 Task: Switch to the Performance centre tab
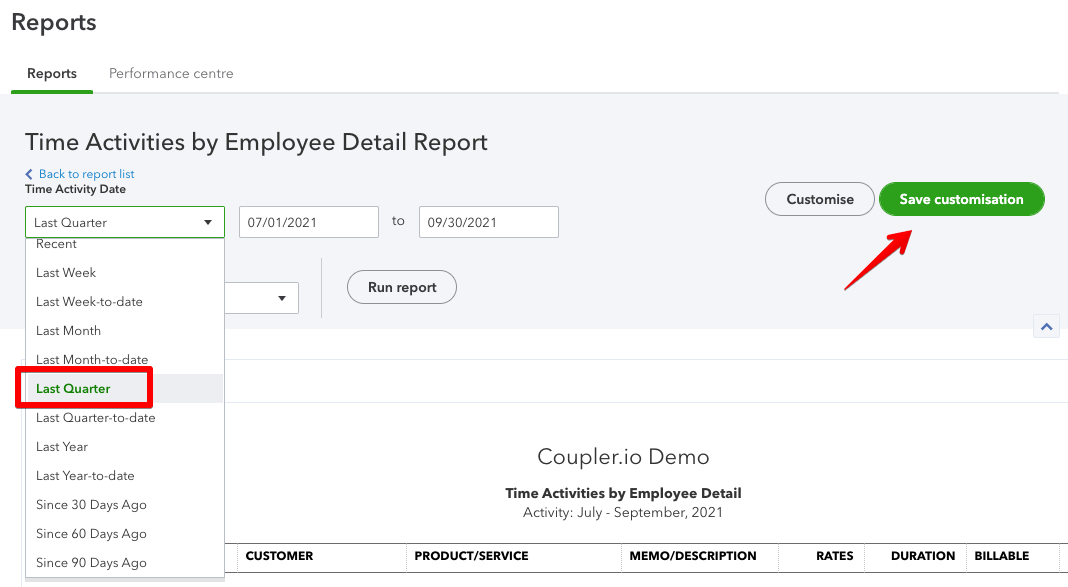pos(170,73)
